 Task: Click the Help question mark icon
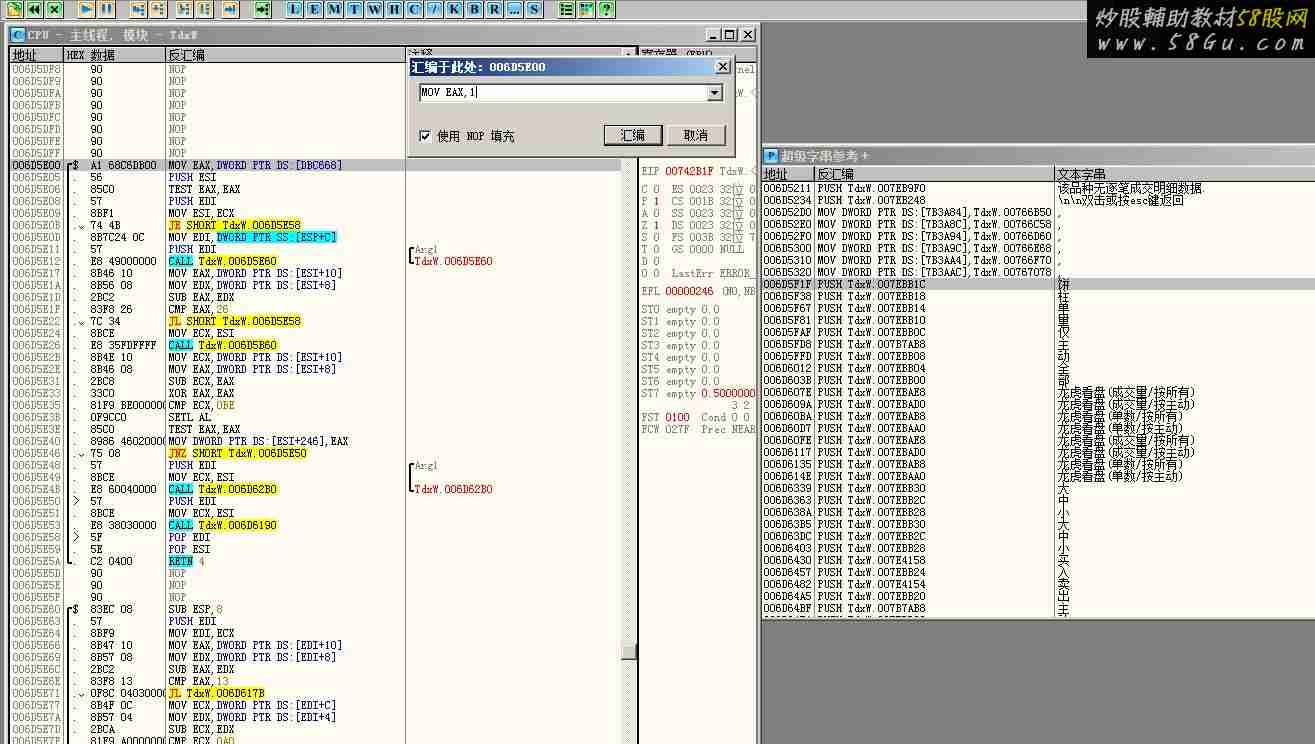[x=606, y=9]
